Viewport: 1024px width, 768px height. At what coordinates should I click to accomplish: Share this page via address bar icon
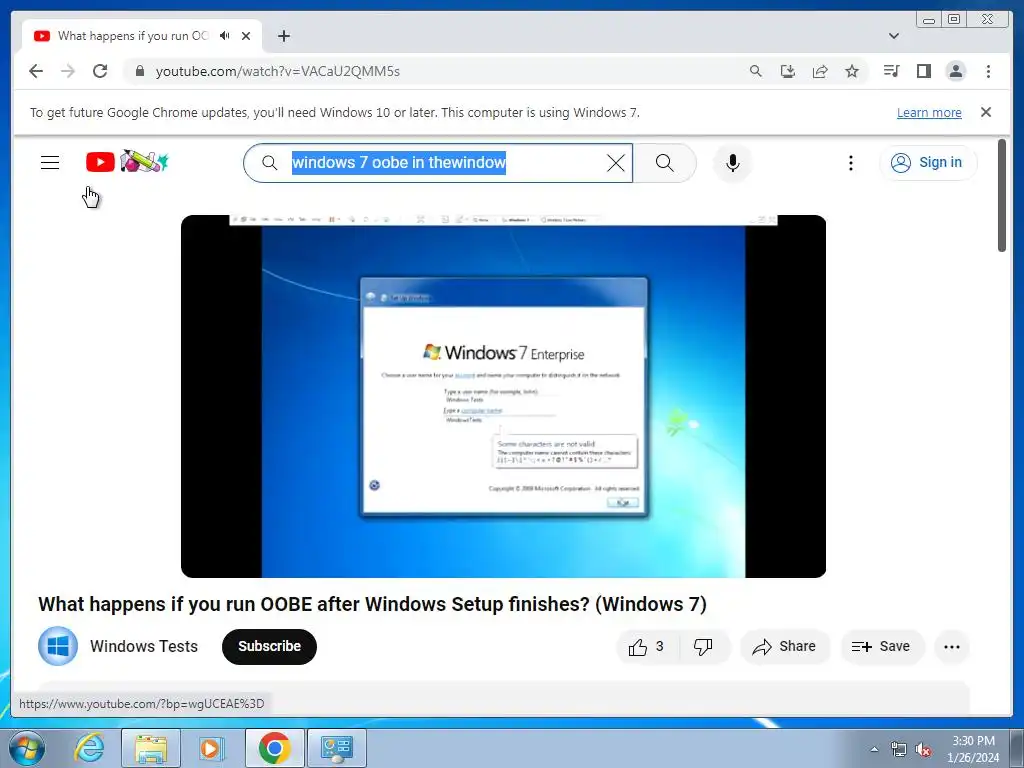pos(820,71)
